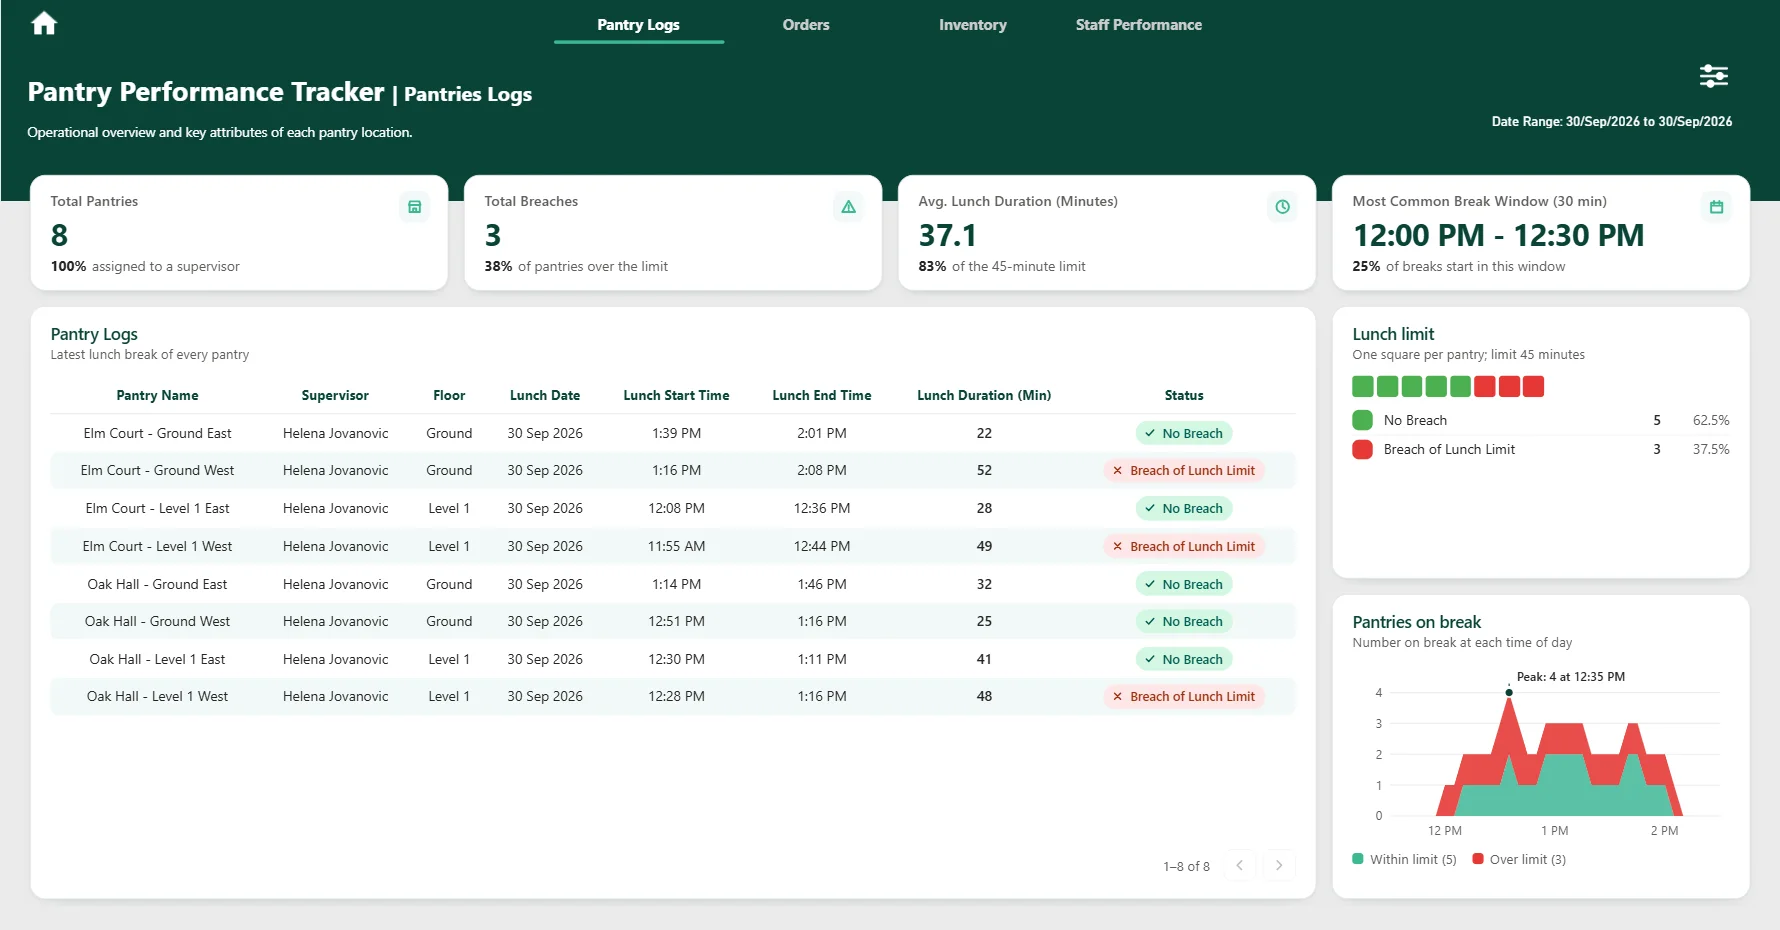
Task: Sort by the Status column header
Action: (1184, 395)
